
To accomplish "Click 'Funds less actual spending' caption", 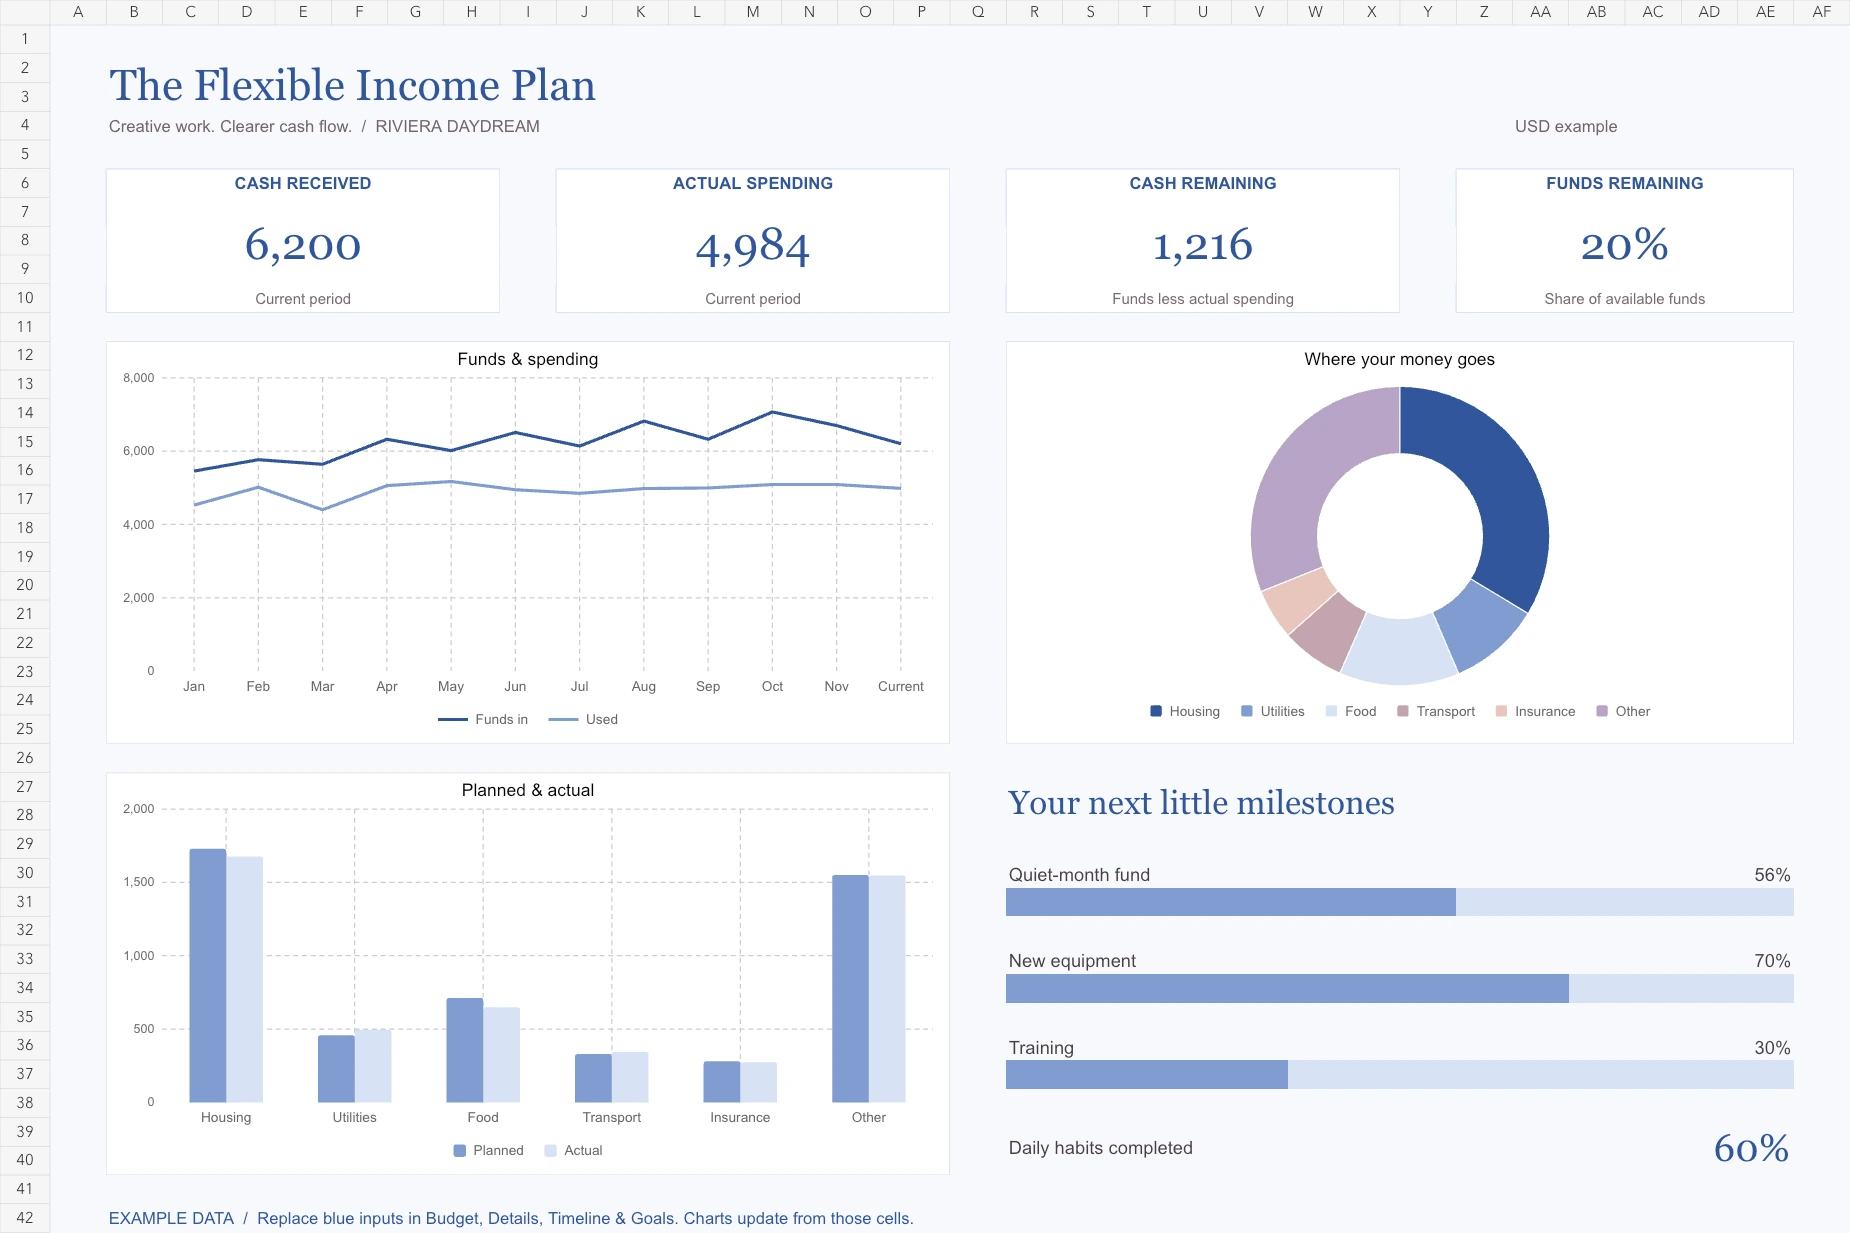I will pos(1203,299).
